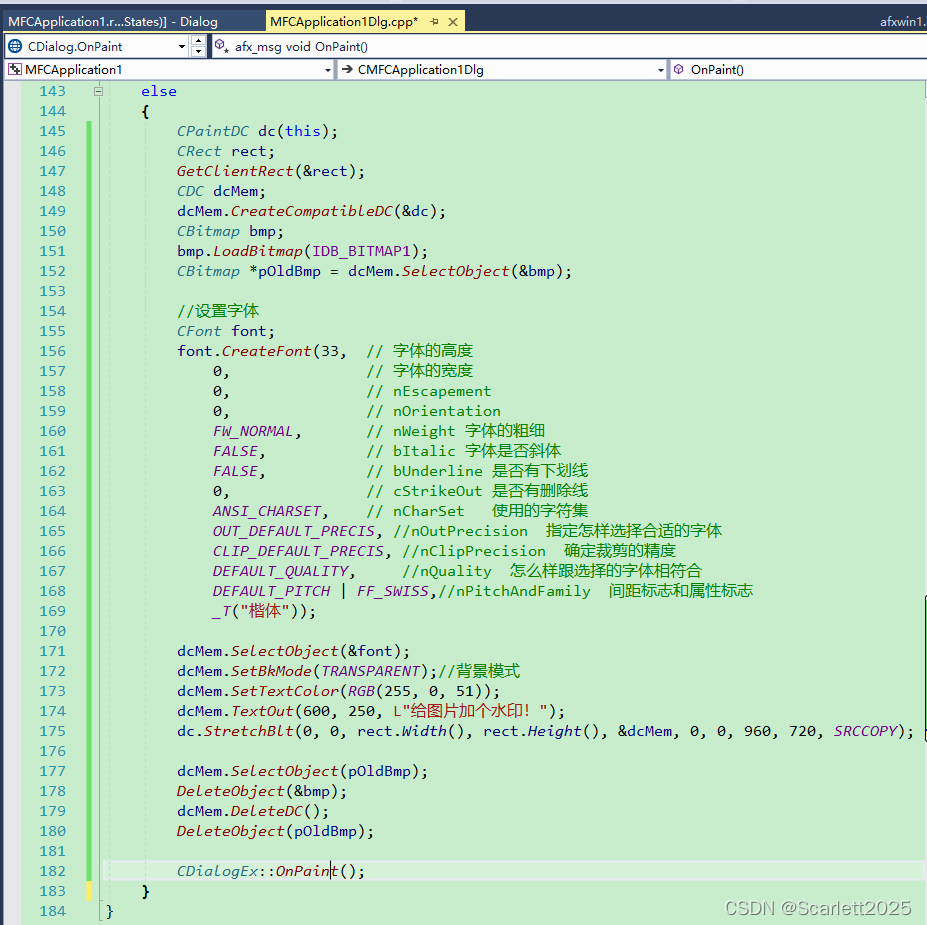Click the cube icon beside OnPaint()
Image resolution: width=927 pixels, height=925 pixels.
point(679,69)
